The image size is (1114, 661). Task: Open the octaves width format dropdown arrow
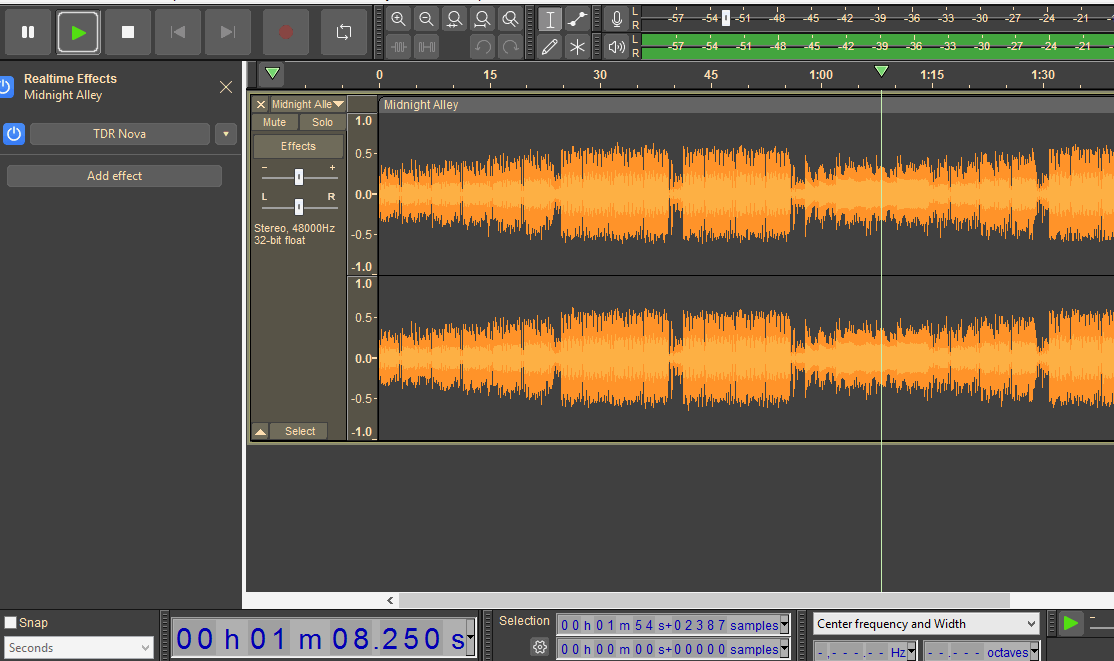[1034, 651]
